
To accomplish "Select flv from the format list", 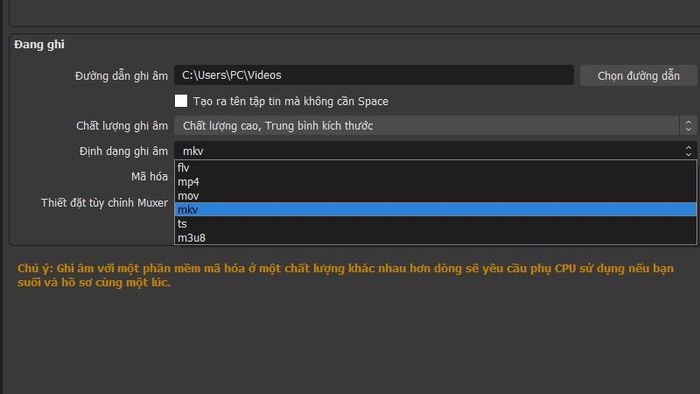I will [435, 168].
